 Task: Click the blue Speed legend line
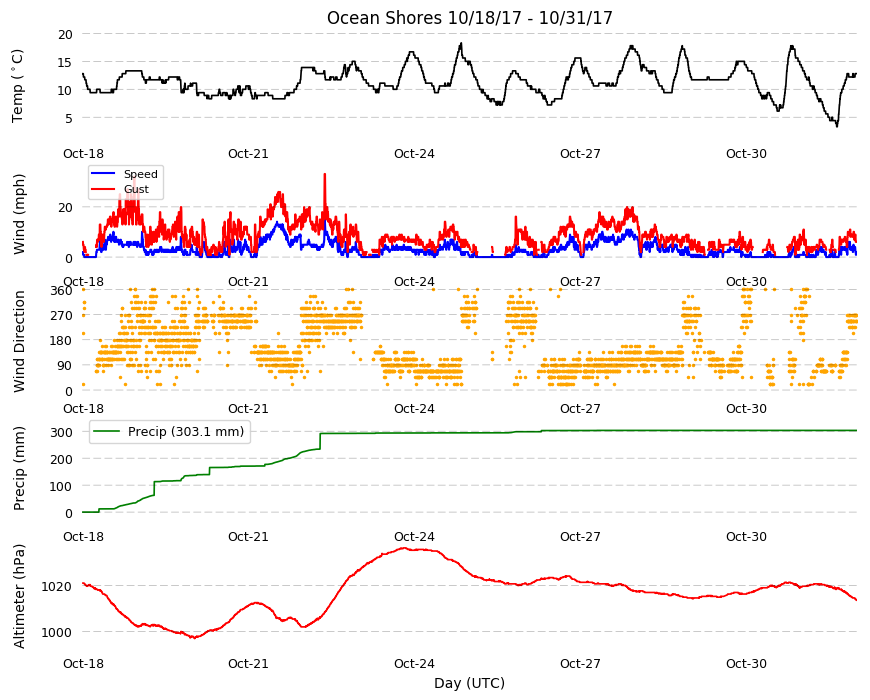[x=103, y=174]
